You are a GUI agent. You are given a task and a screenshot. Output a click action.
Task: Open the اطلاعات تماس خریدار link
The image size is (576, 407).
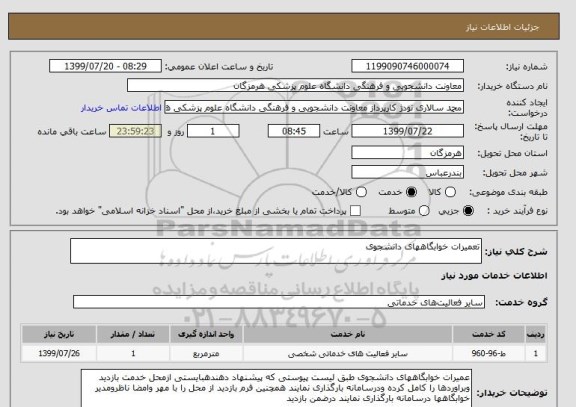121,108
